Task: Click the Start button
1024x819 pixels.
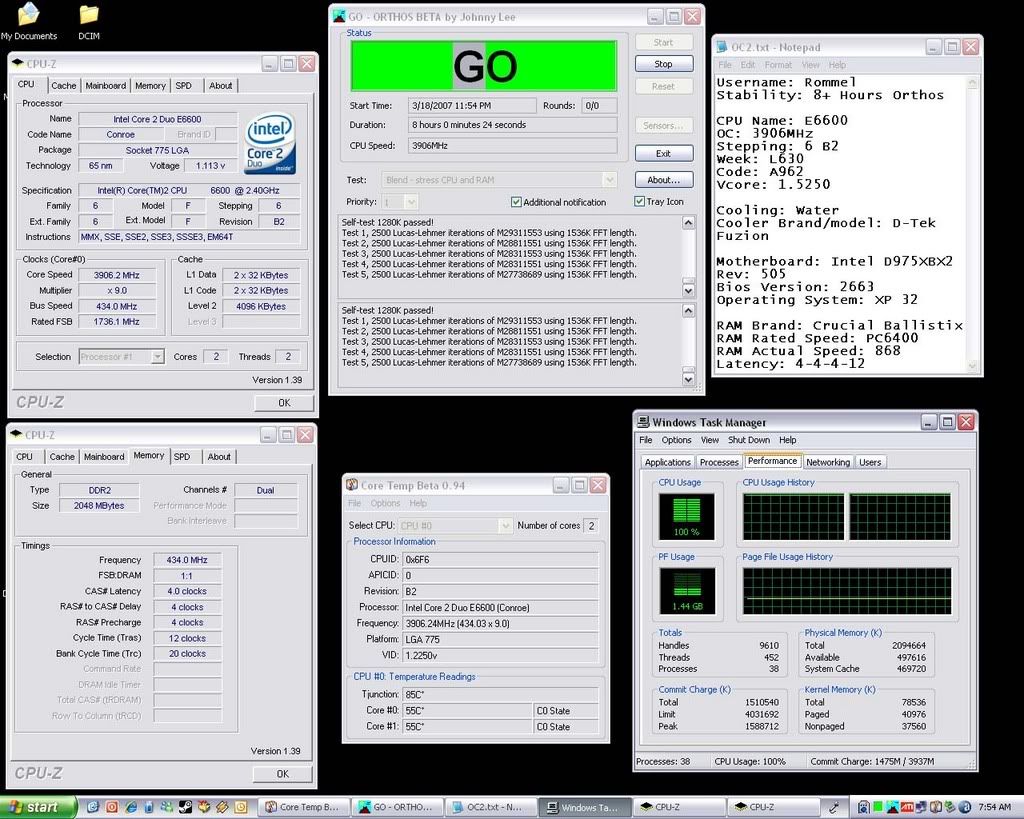Action: point(39,807)
